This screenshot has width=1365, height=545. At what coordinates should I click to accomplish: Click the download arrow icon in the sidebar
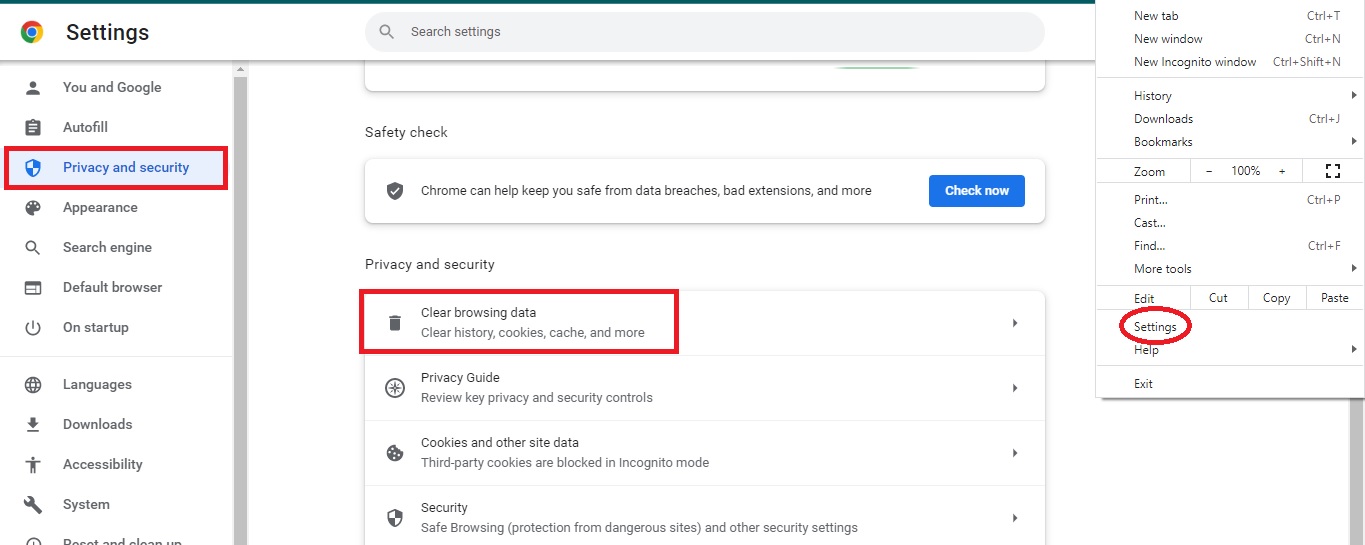coord(33,424)
